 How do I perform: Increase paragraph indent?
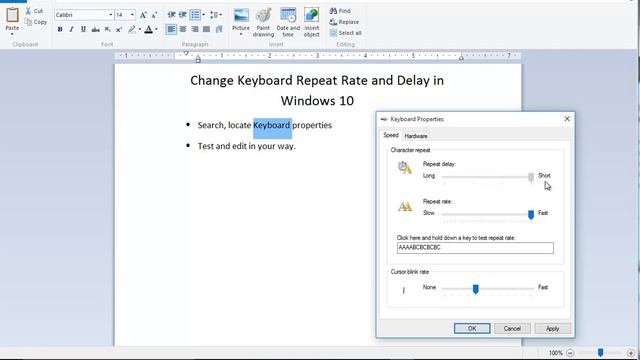click(182, 15)
